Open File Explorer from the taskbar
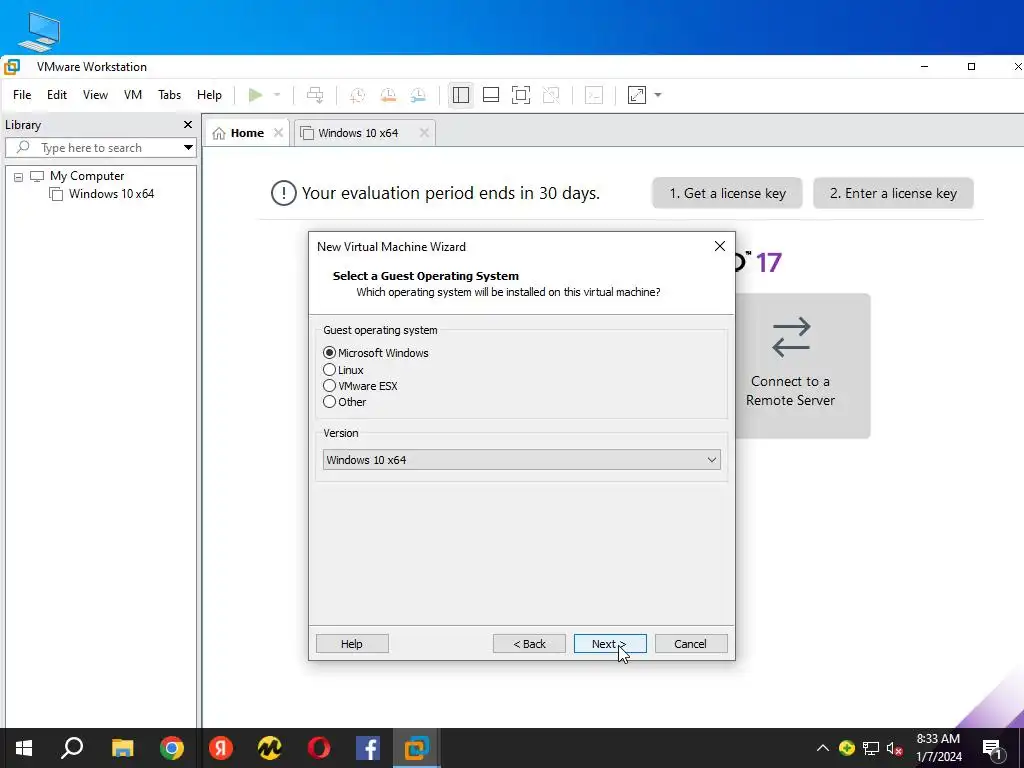 tap(122, 748)
